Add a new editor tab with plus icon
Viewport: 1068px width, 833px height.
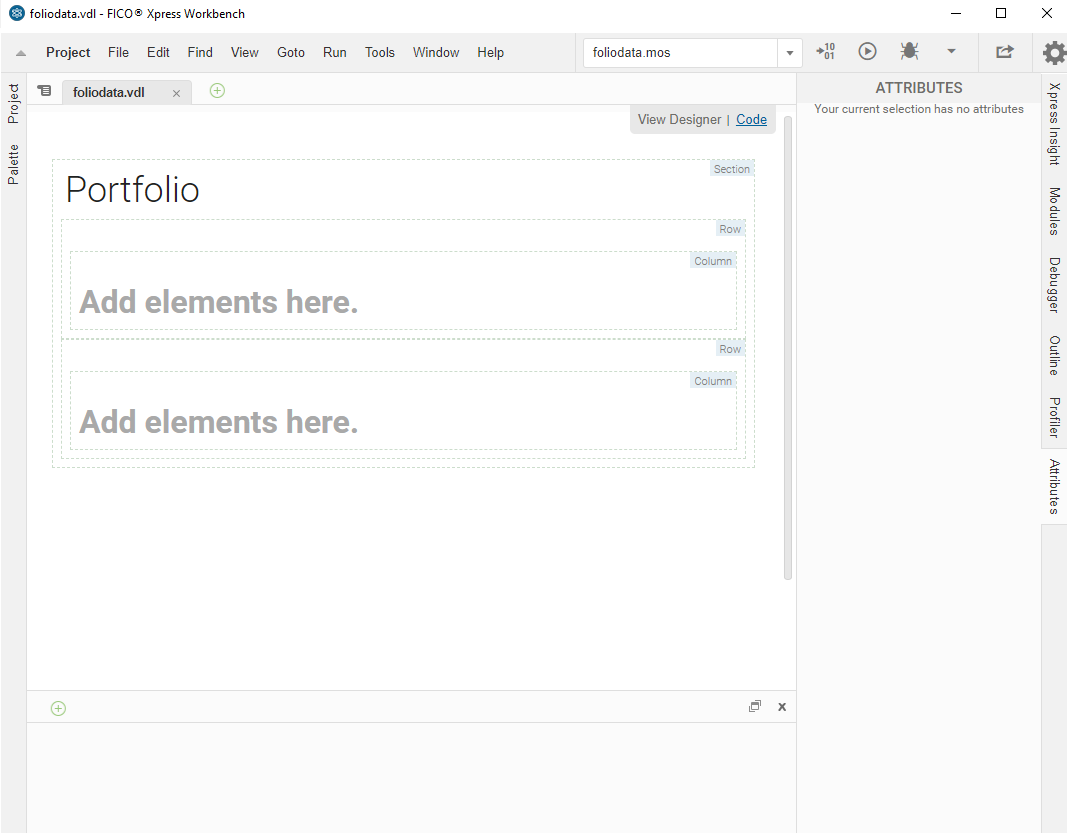[217, 91]
